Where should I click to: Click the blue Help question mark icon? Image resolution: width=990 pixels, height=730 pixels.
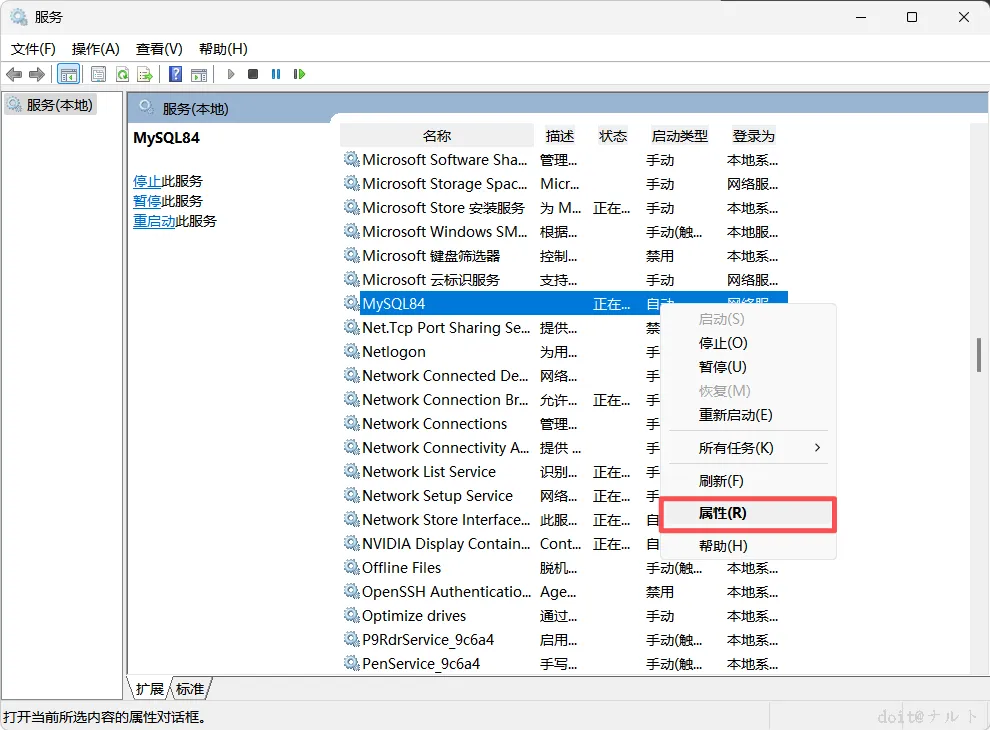176,75
